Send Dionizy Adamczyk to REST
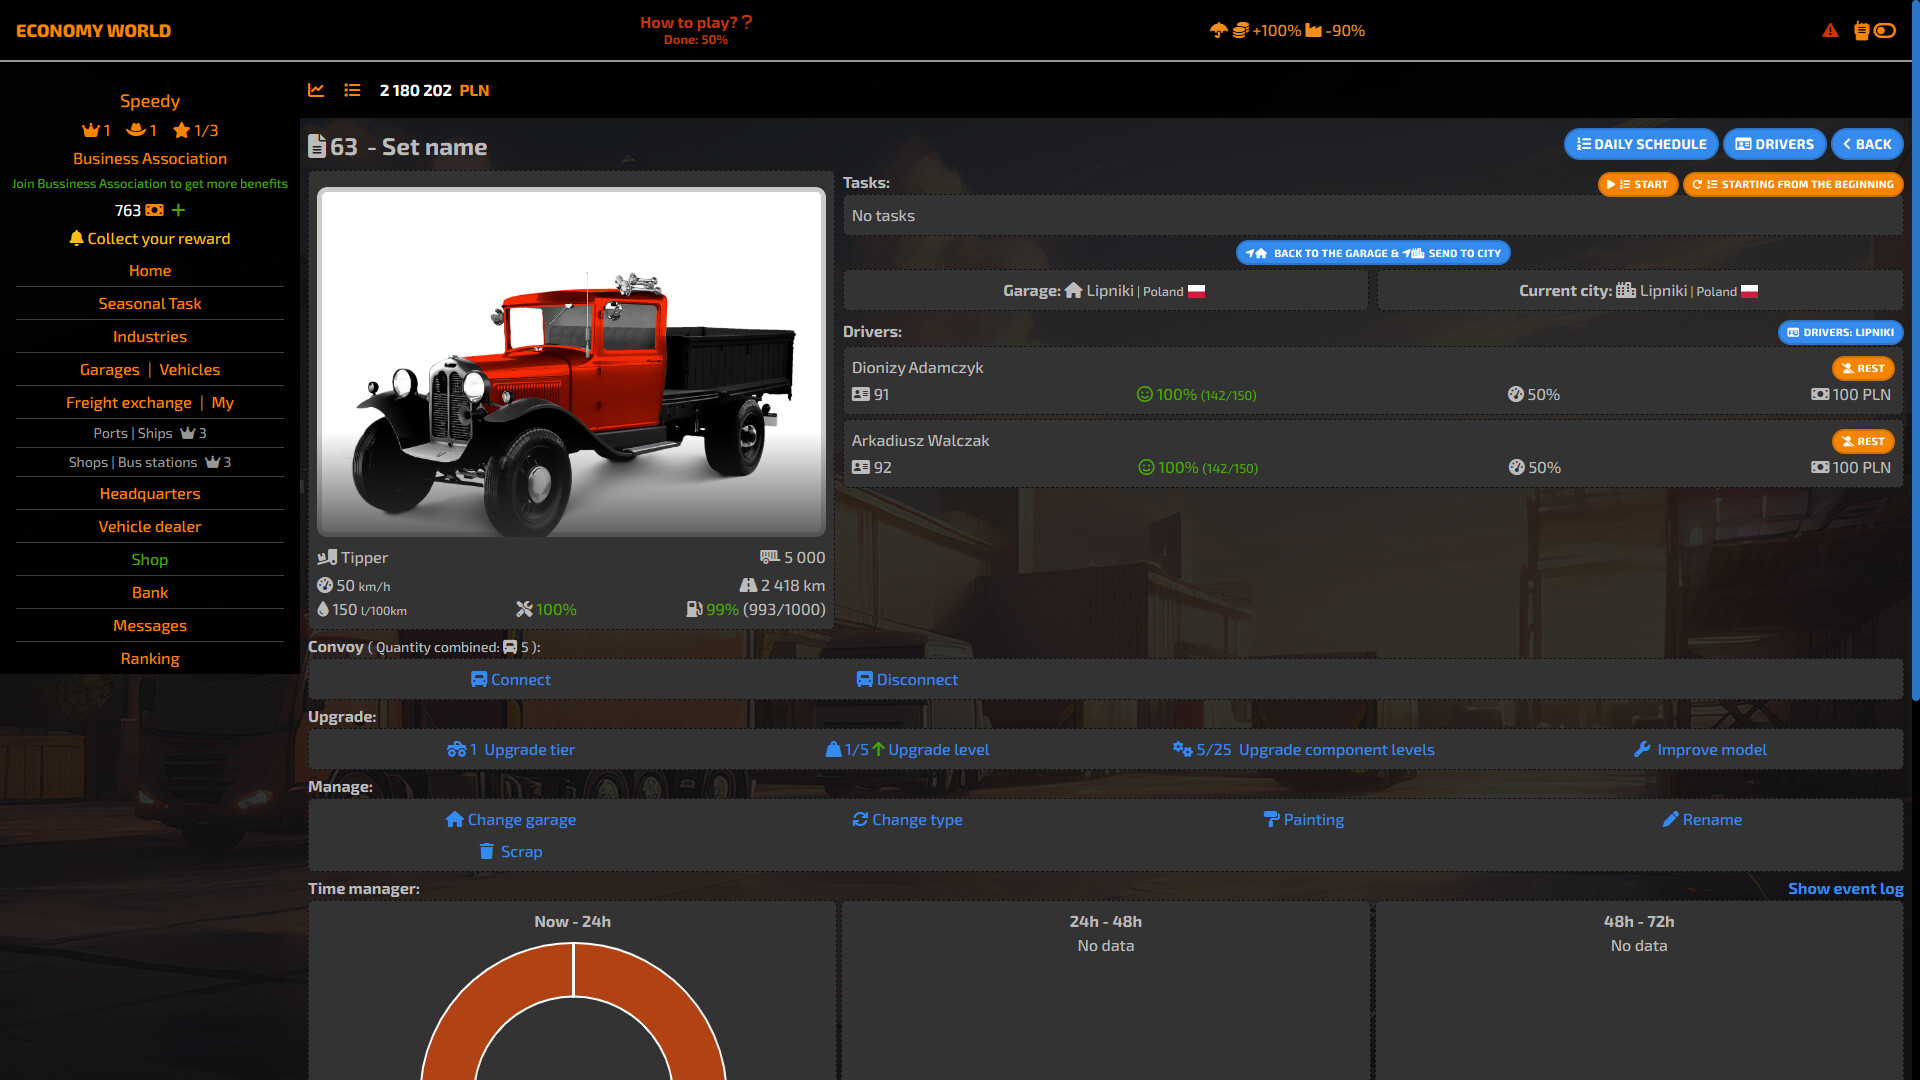 pos(1863,368)
